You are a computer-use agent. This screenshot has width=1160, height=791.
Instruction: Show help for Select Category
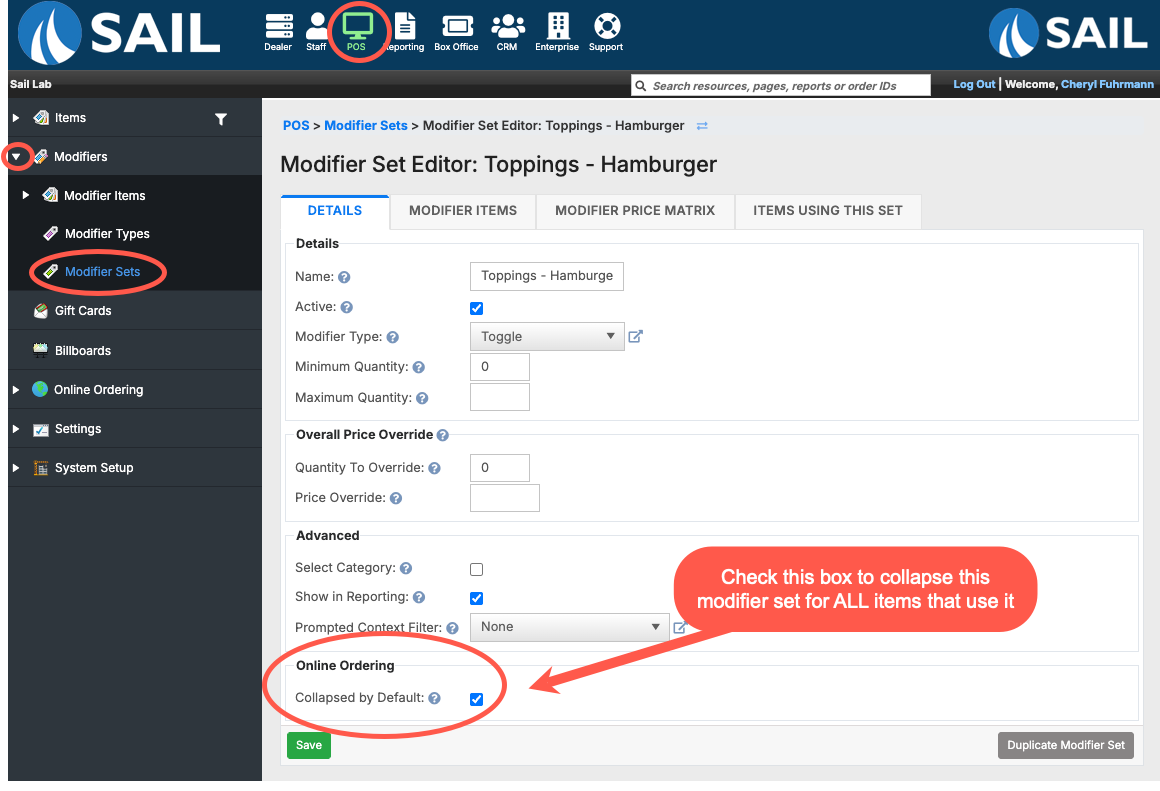[x=405, y=568]
